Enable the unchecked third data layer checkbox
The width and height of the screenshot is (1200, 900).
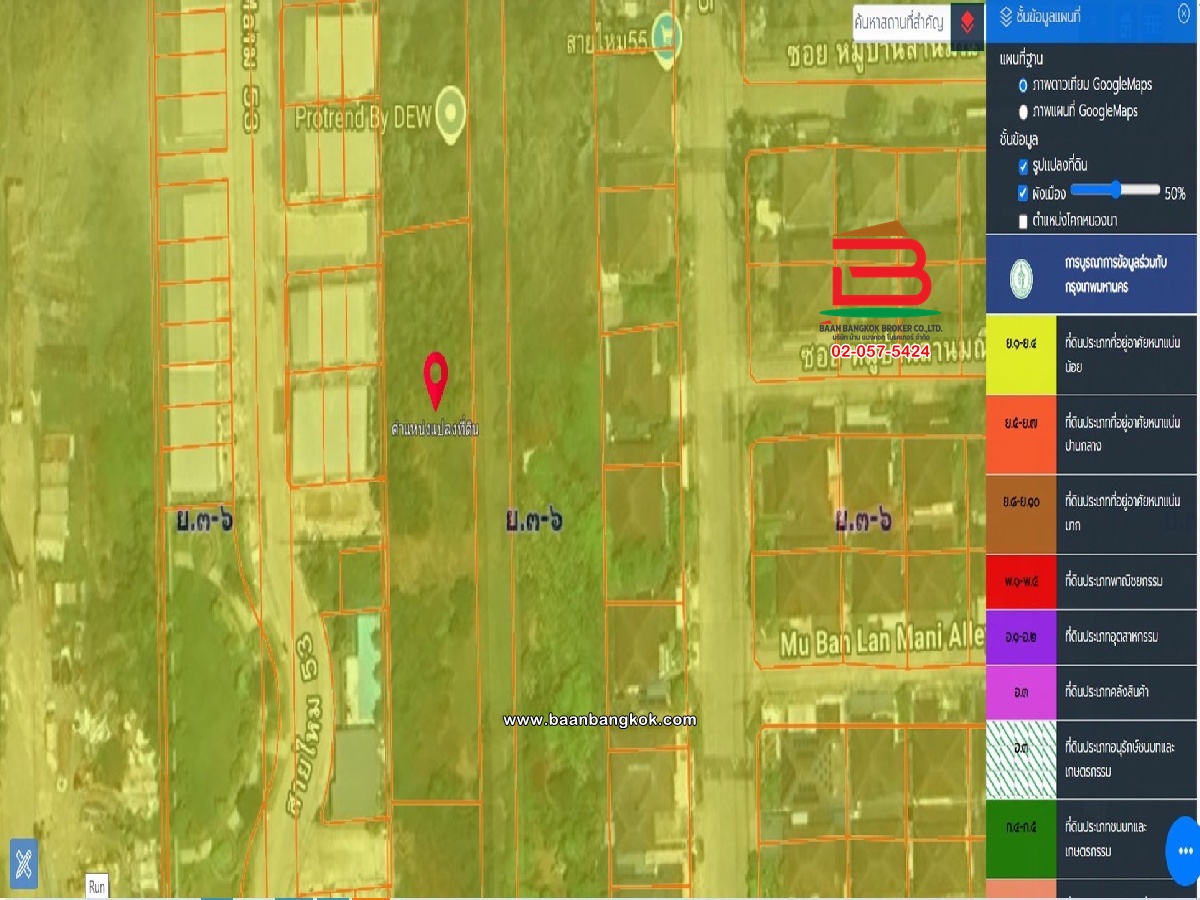point(1023,221)
